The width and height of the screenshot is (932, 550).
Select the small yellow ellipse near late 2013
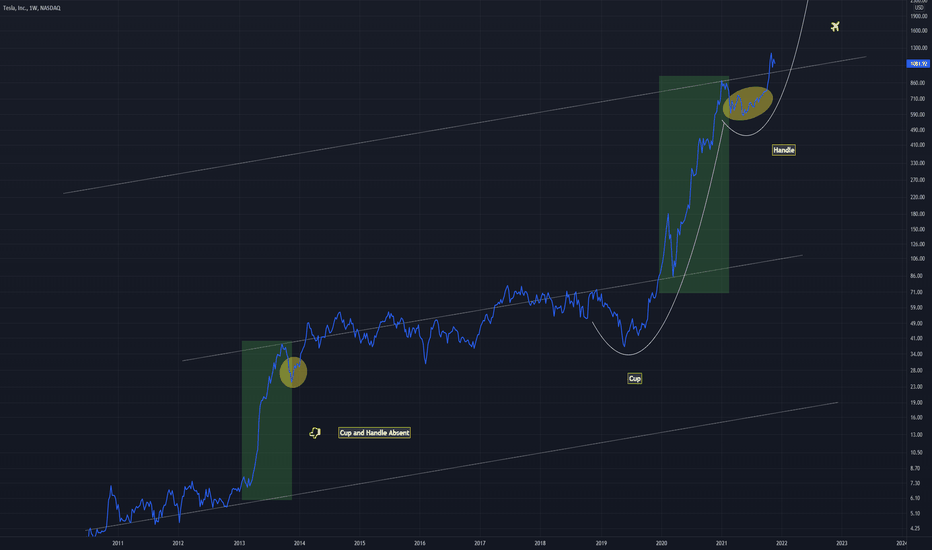[294, 372]
